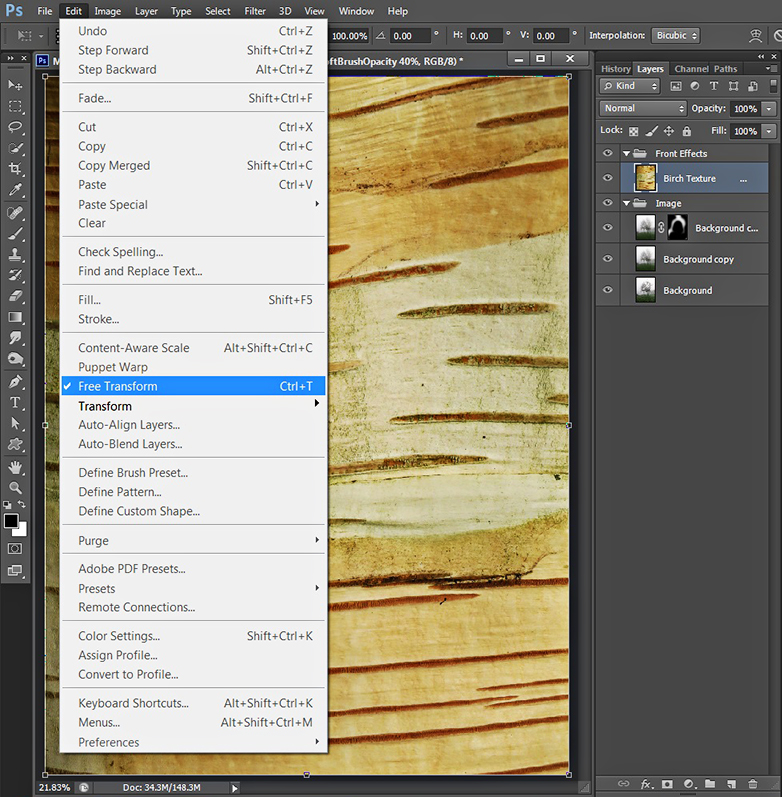This screenshot has width=782, height=797.
Task: Hide the Birch Texture layer
Action: [x=608, y=177]
